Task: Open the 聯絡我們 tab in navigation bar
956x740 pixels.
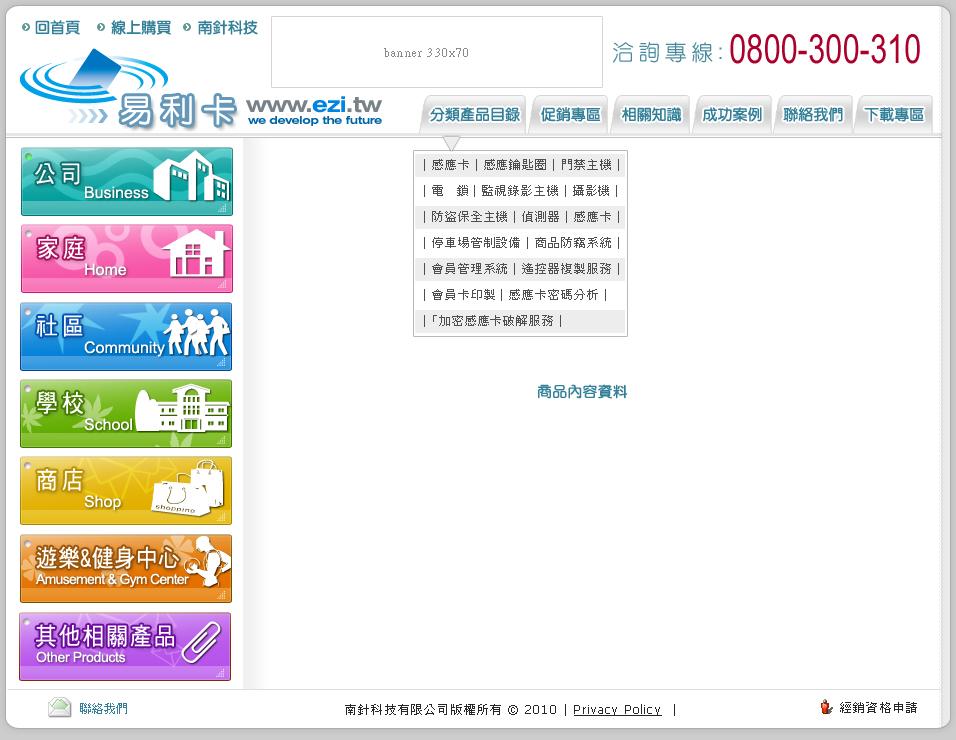Action: pos(813,114)
